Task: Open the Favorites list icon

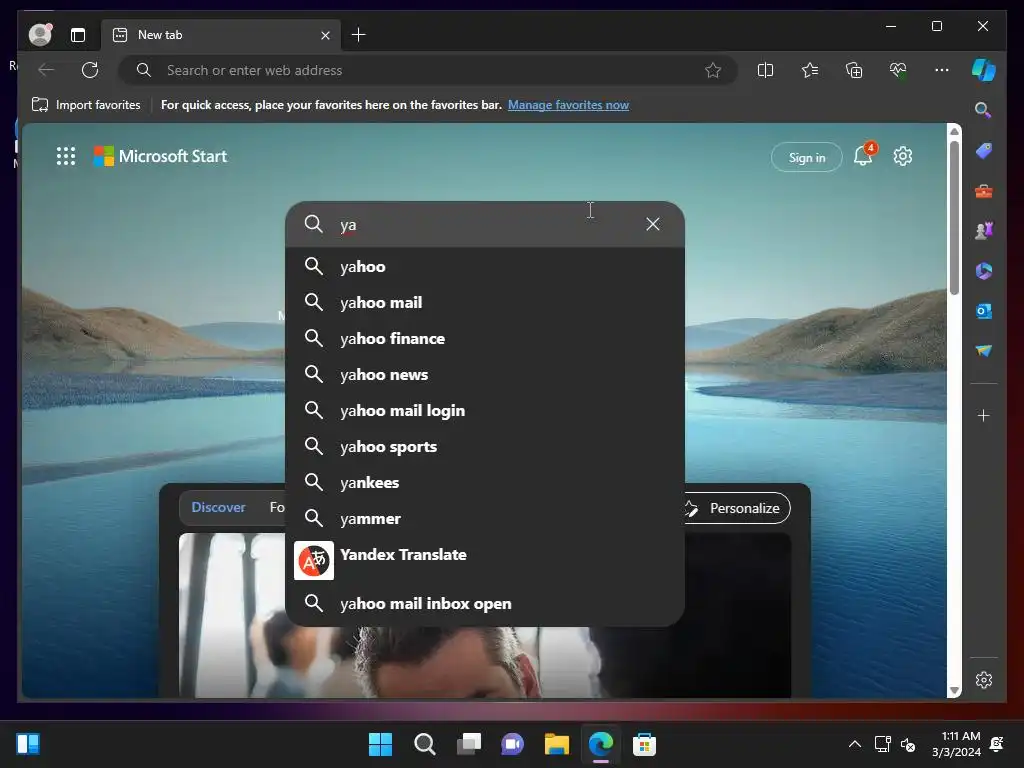Action: (810, 70)
